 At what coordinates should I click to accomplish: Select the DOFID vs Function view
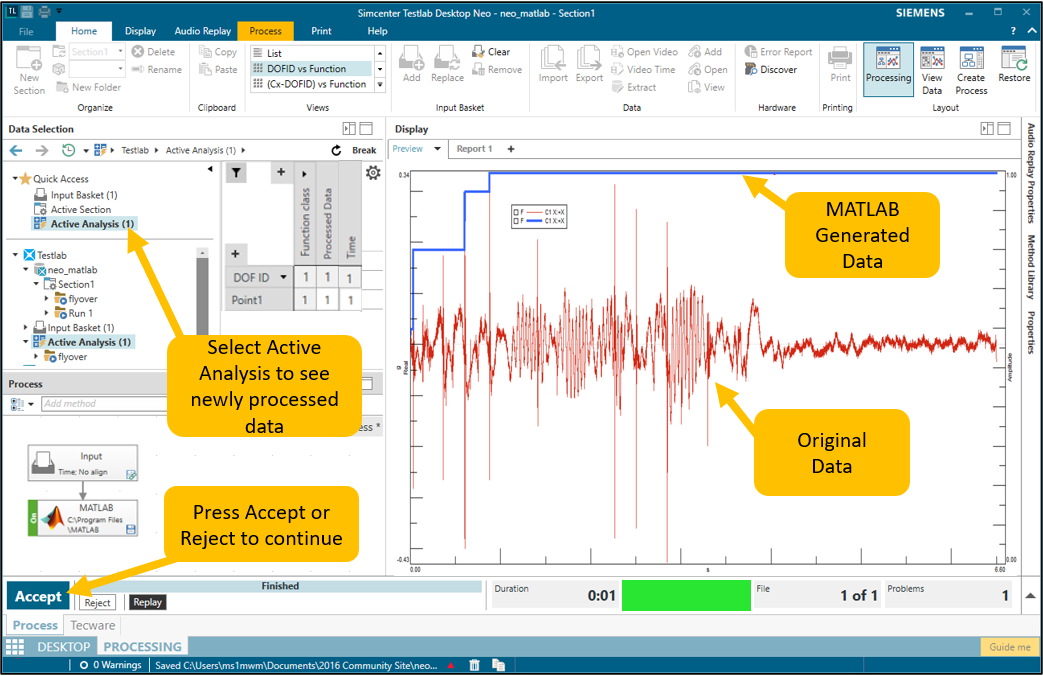pyautogui.click(x=311, y=69)
